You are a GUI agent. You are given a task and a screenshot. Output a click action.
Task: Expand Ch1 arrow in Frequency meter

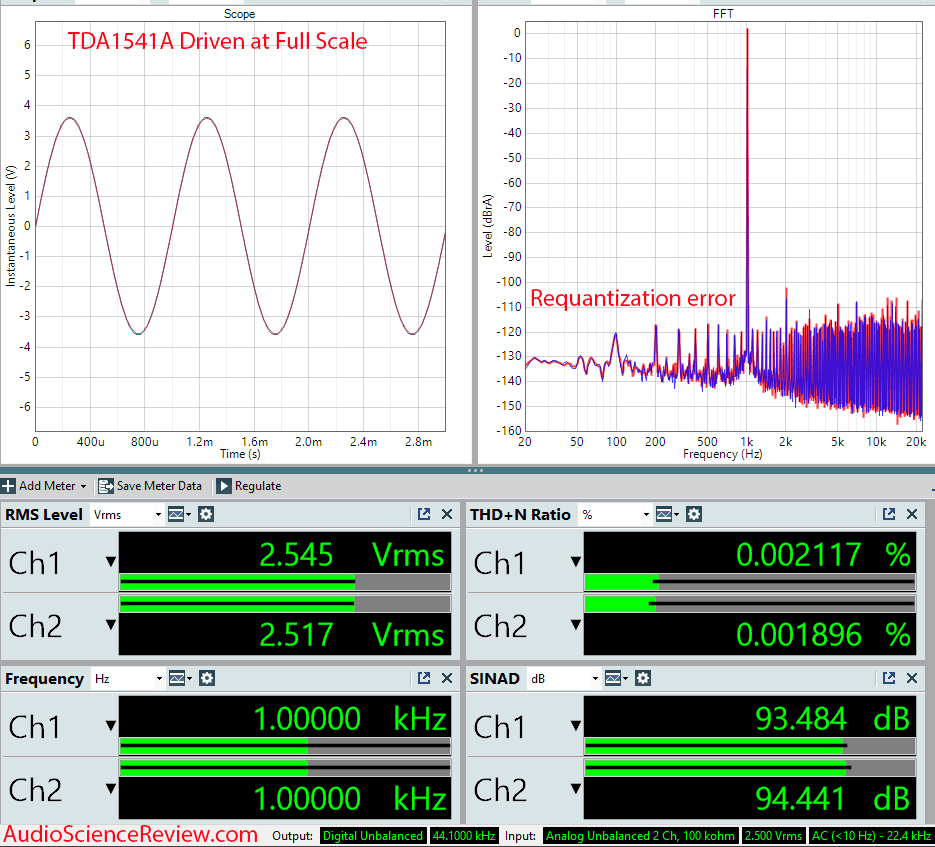[x=110, y=725]
